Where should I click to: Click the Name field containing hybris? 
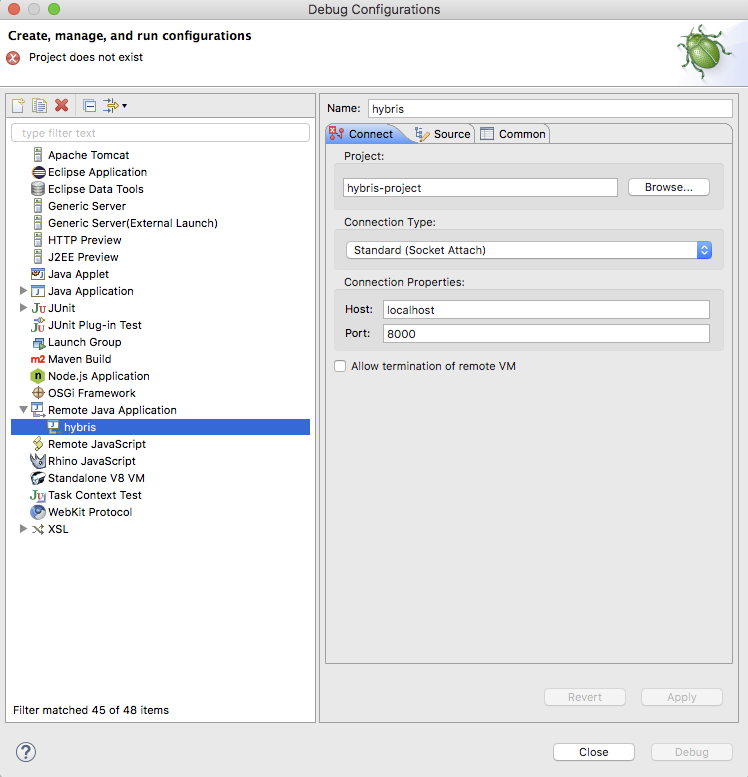click(x=550, y=109)
